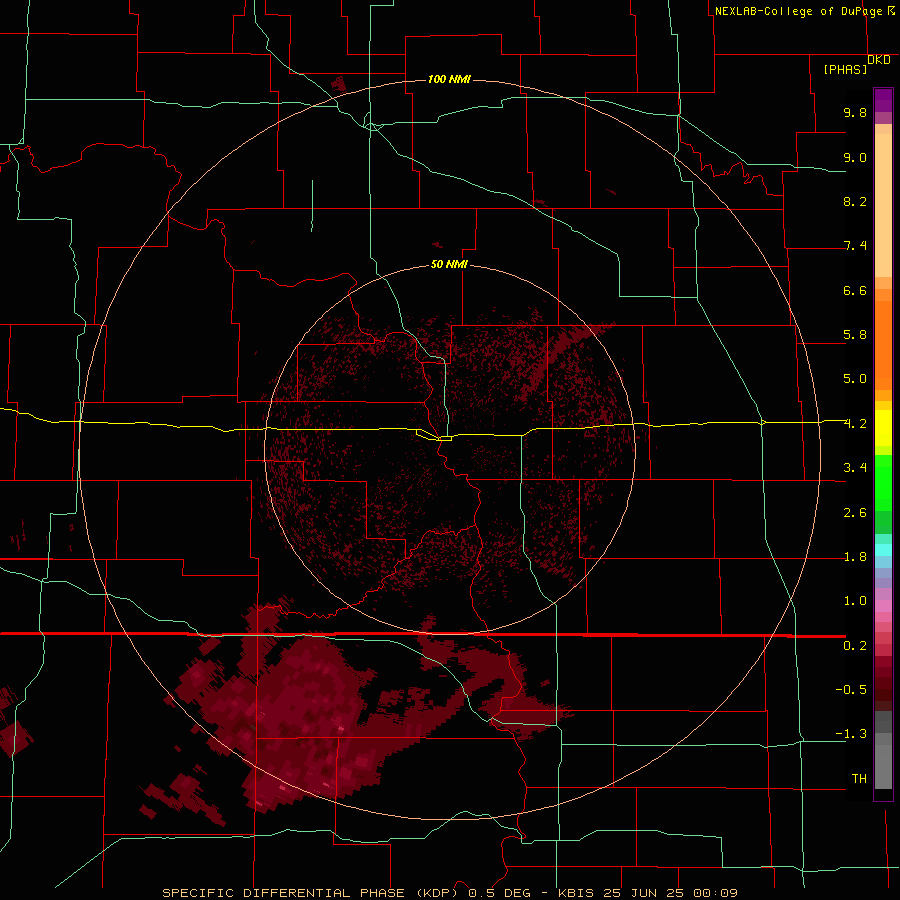Pick the yellow segment of the color bar
This screenshot has height=900, width=900.
[x=883, y=428]
